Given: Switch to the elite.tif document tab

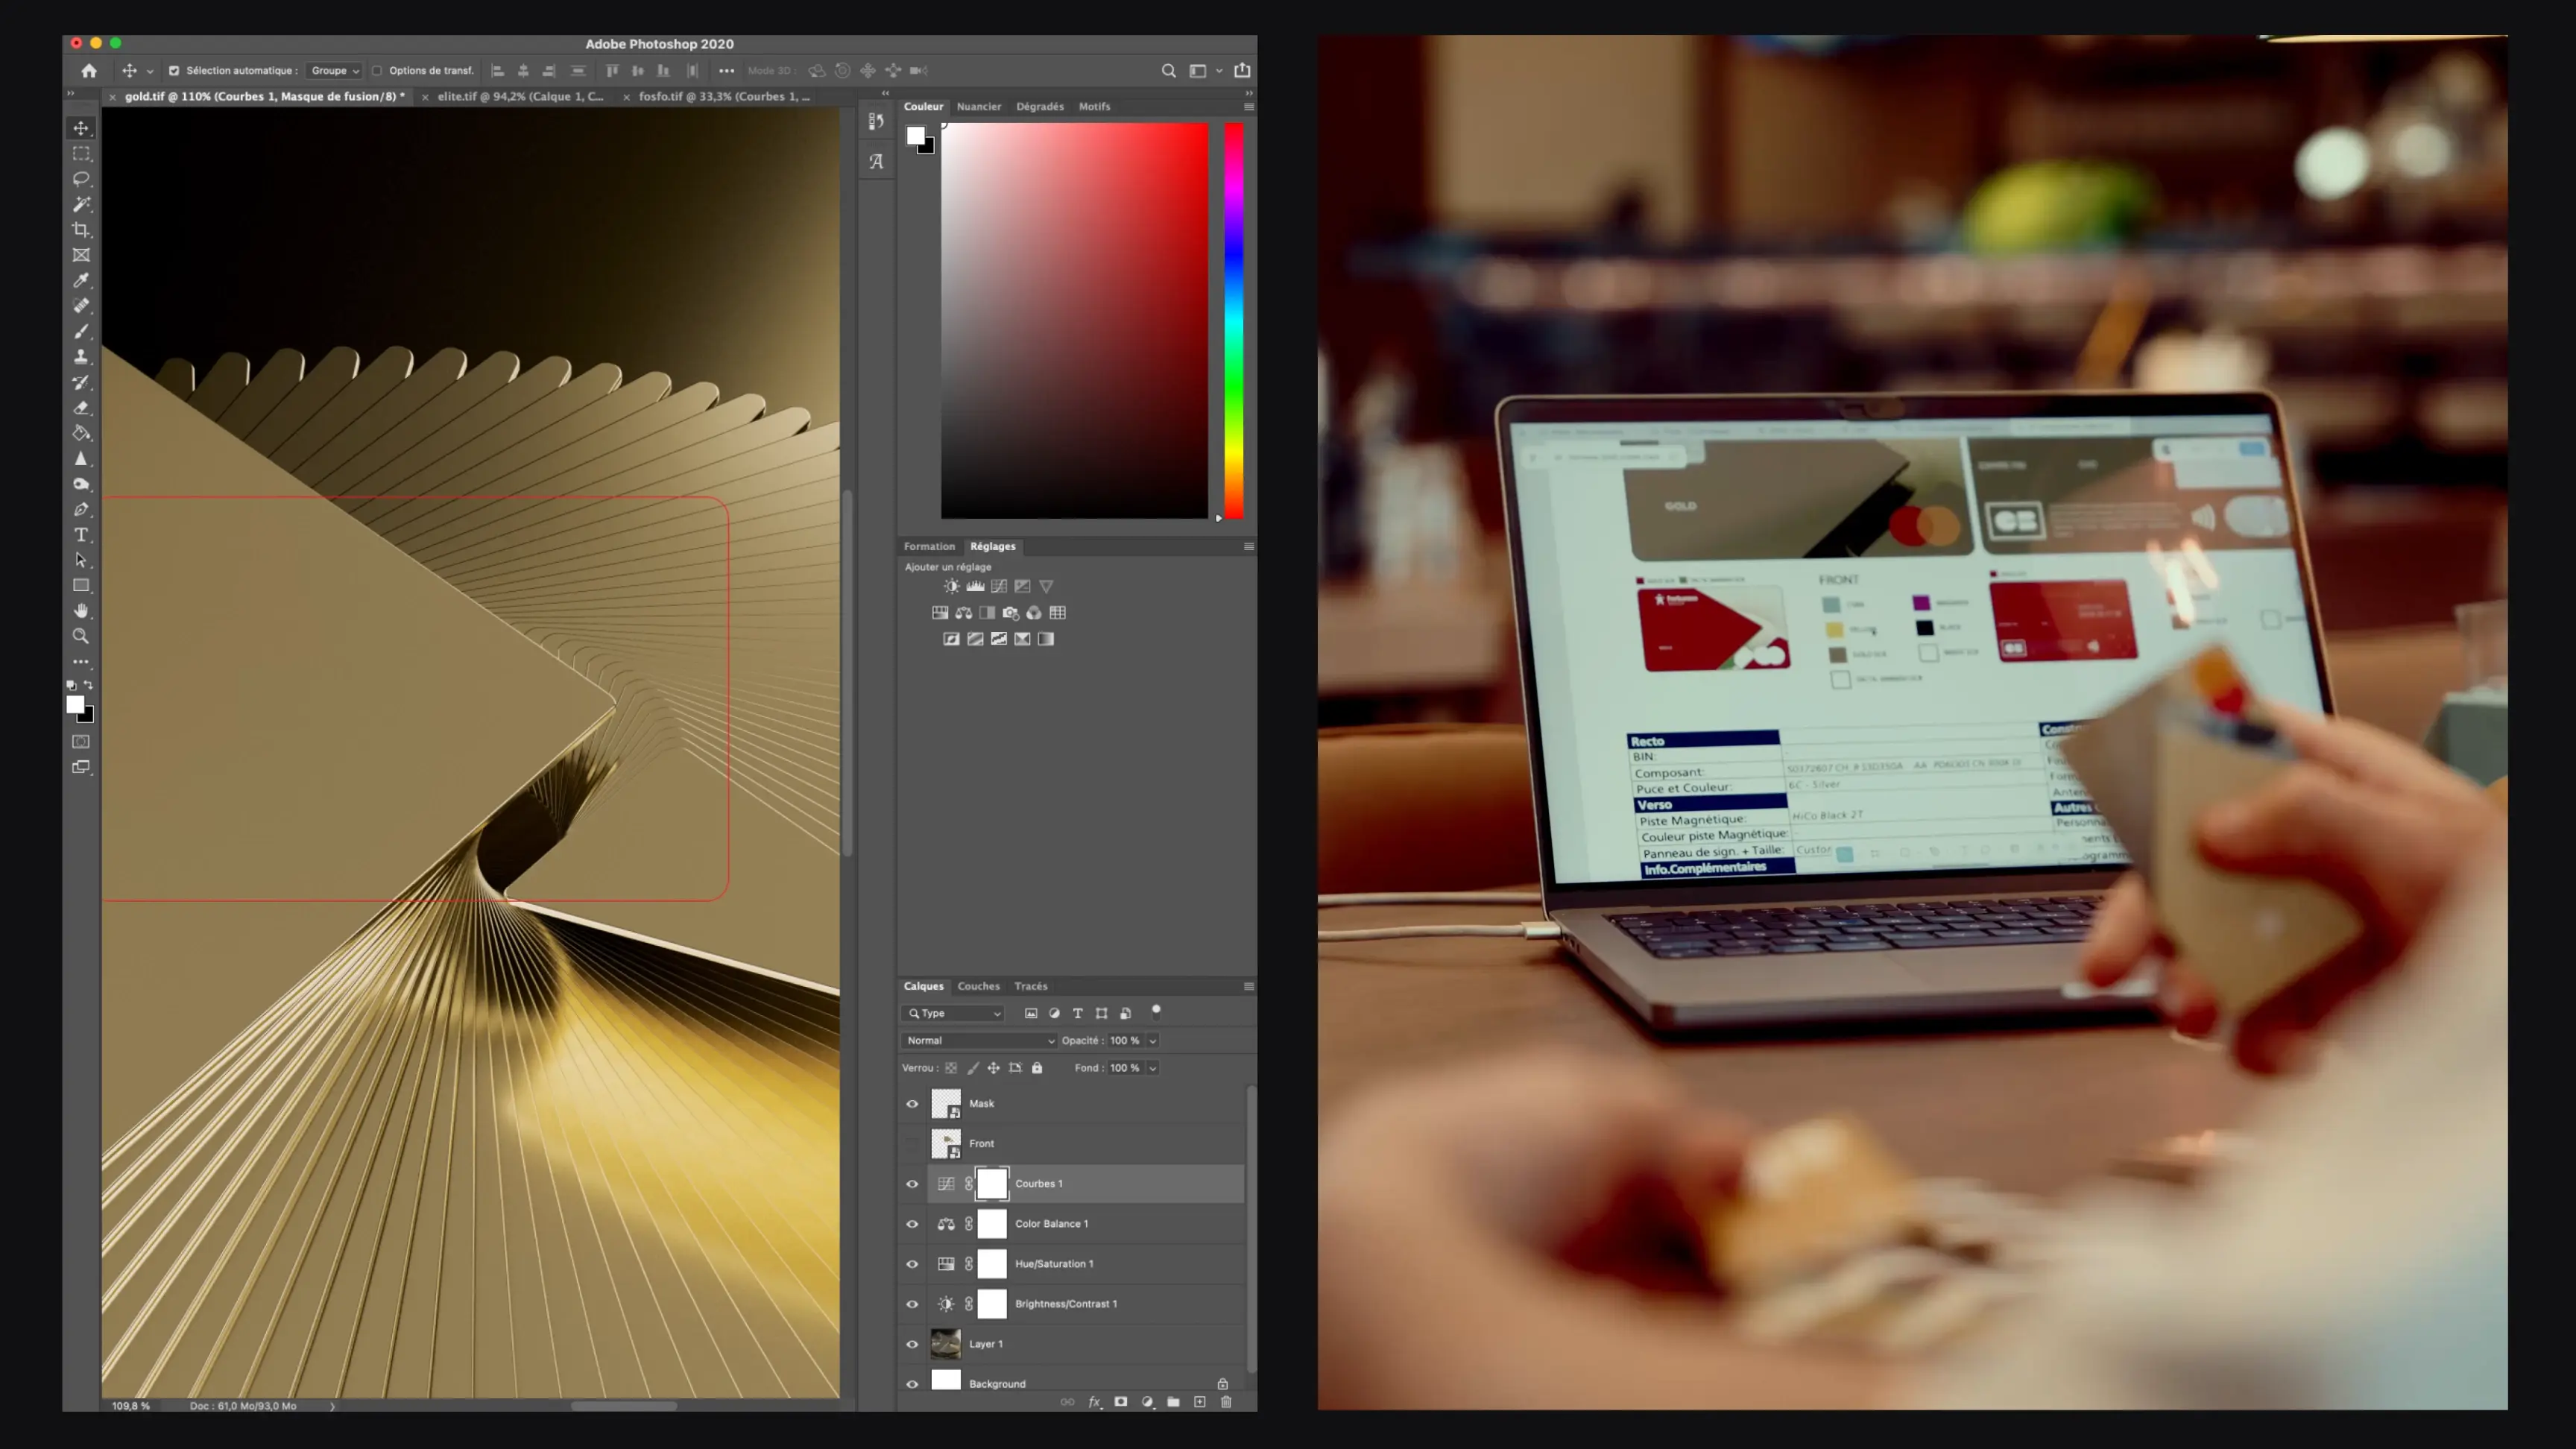Looking at the screenshot, I should click(520, 97).
